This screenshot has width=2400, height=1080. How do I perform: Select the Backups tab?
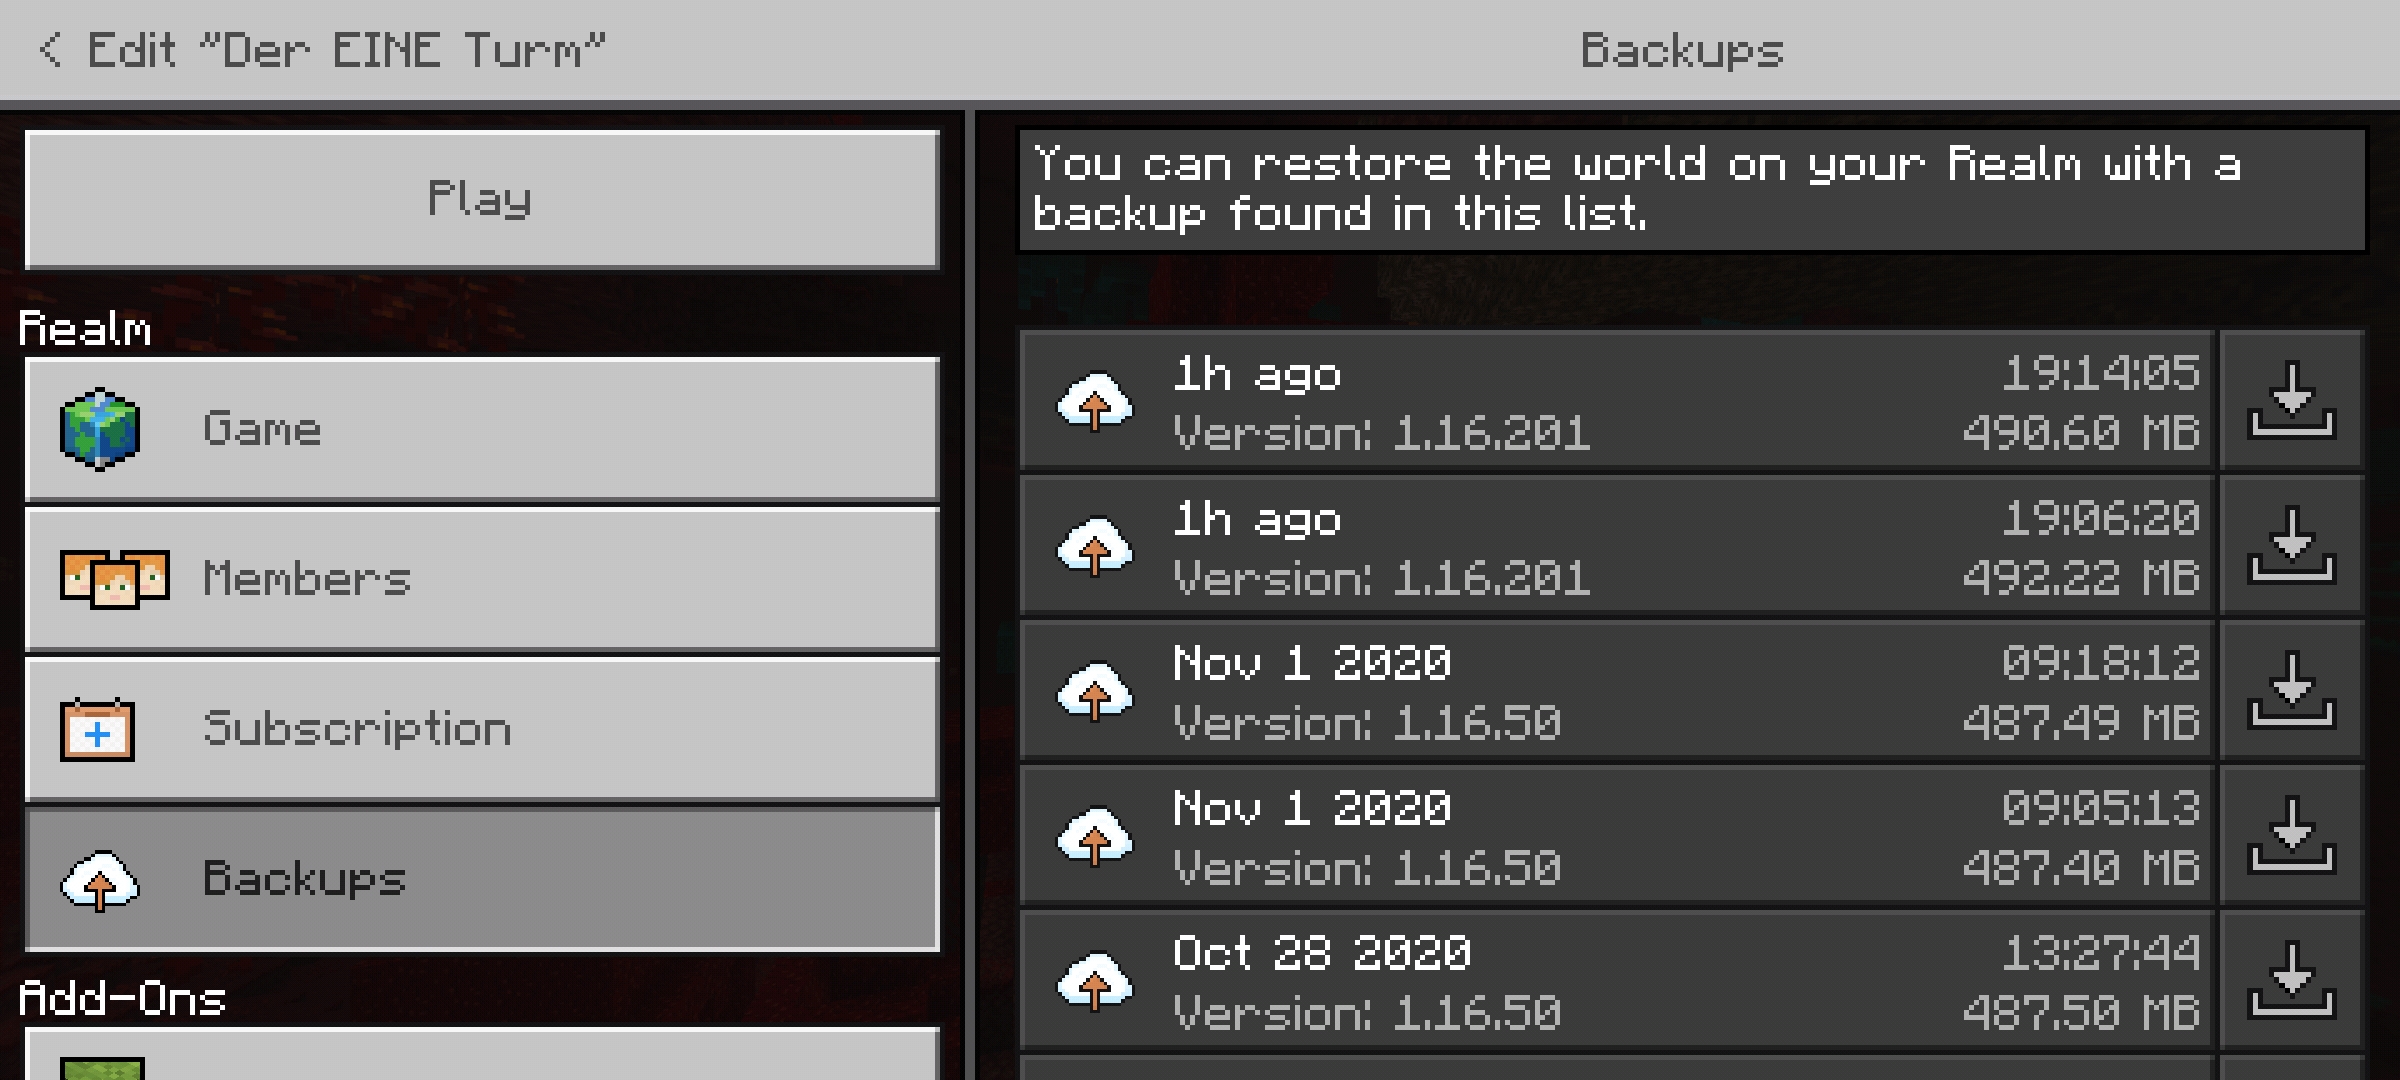[x=482, y=879]
